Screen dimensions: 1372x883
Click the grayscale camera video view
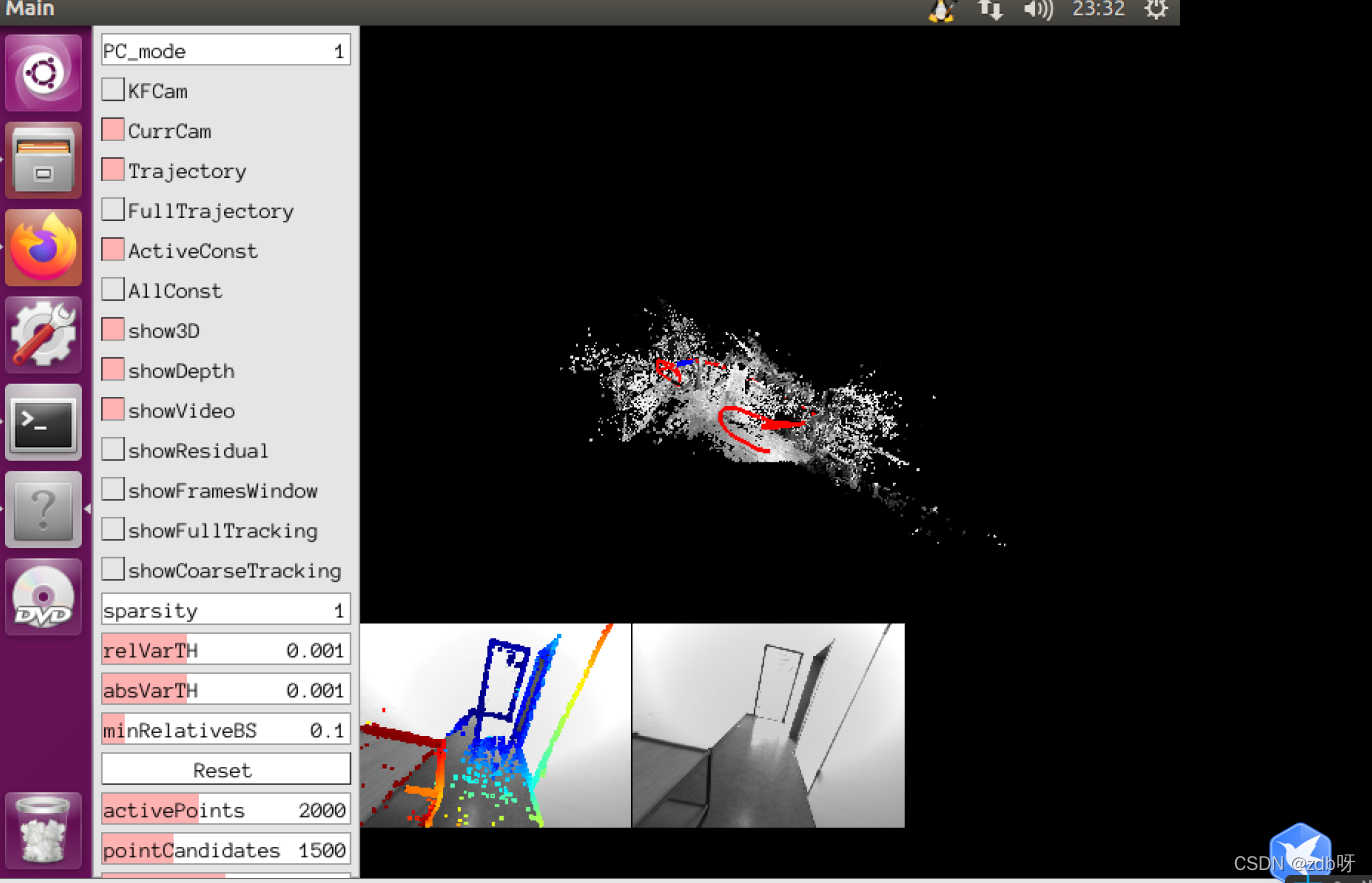(769, 725)
